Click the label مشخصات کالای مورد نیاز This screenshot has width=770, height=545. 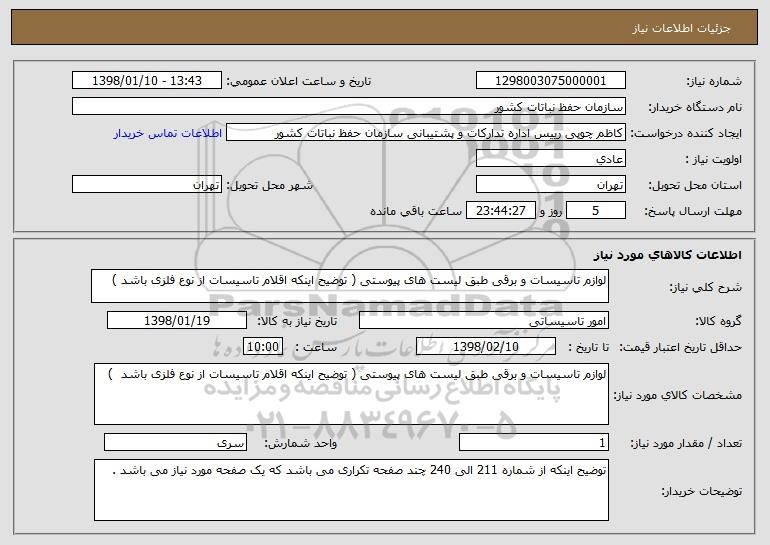click(678, 395)
